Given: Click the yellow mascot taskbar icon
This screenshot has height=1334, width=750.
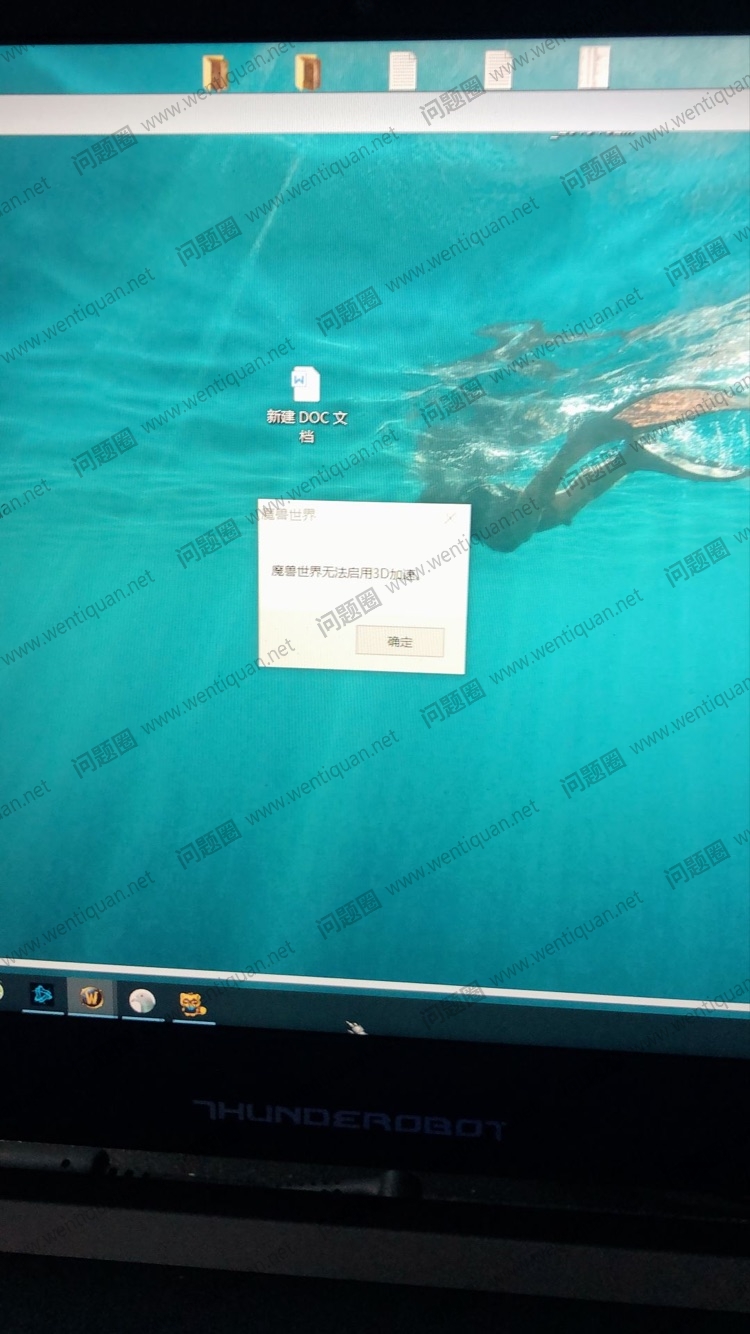Looking at the screenshot, I should pyautogui.click(x=192, y=1002).
